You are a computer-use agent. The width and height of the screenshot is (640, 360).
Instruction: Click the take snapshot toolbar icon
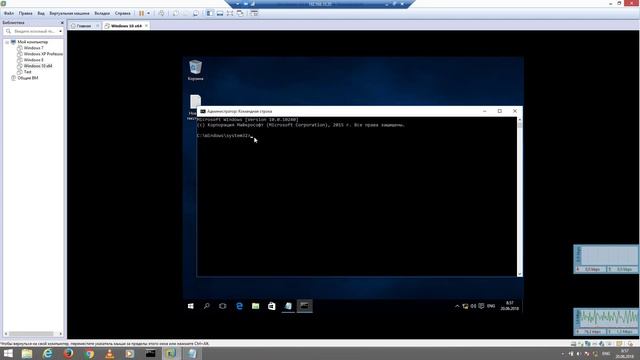point(176,13)
